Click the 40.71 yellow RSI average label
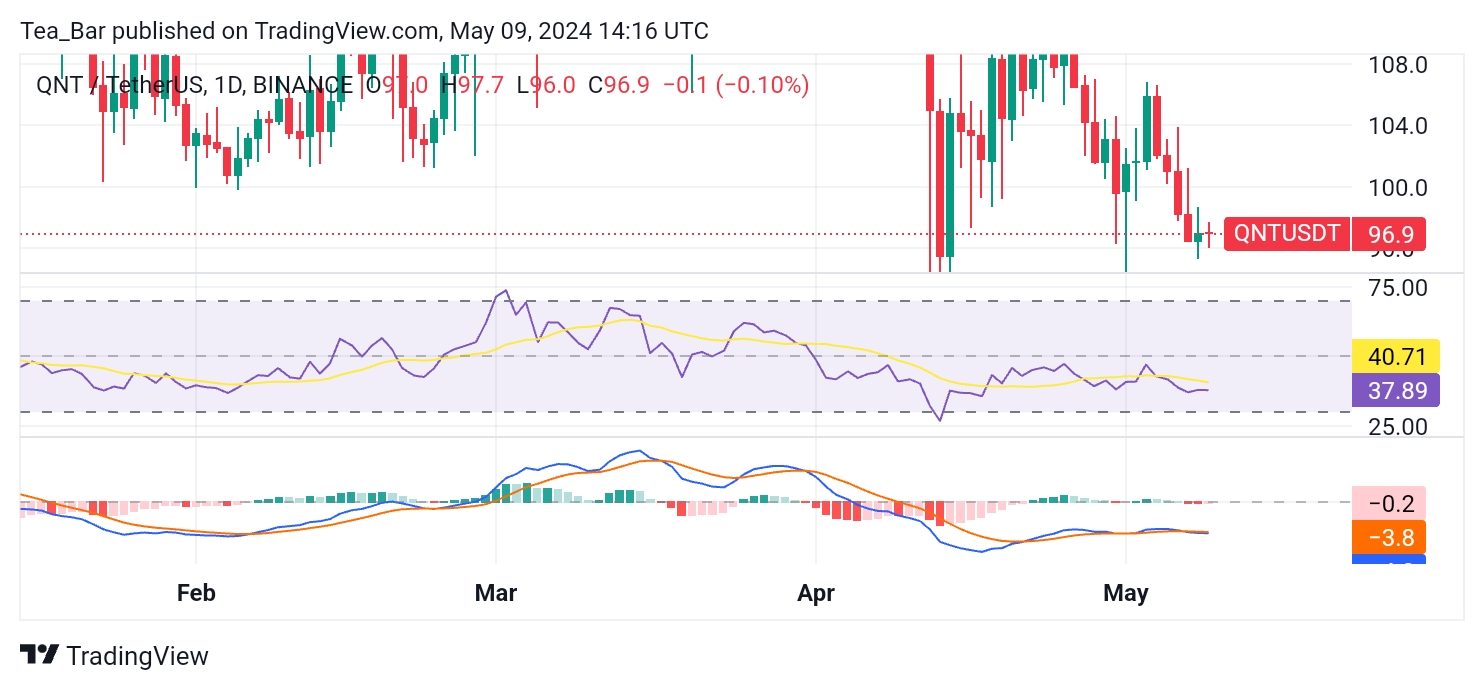Image resolution: width=1484 pixels, height=690 pixels. (1396, 356)
